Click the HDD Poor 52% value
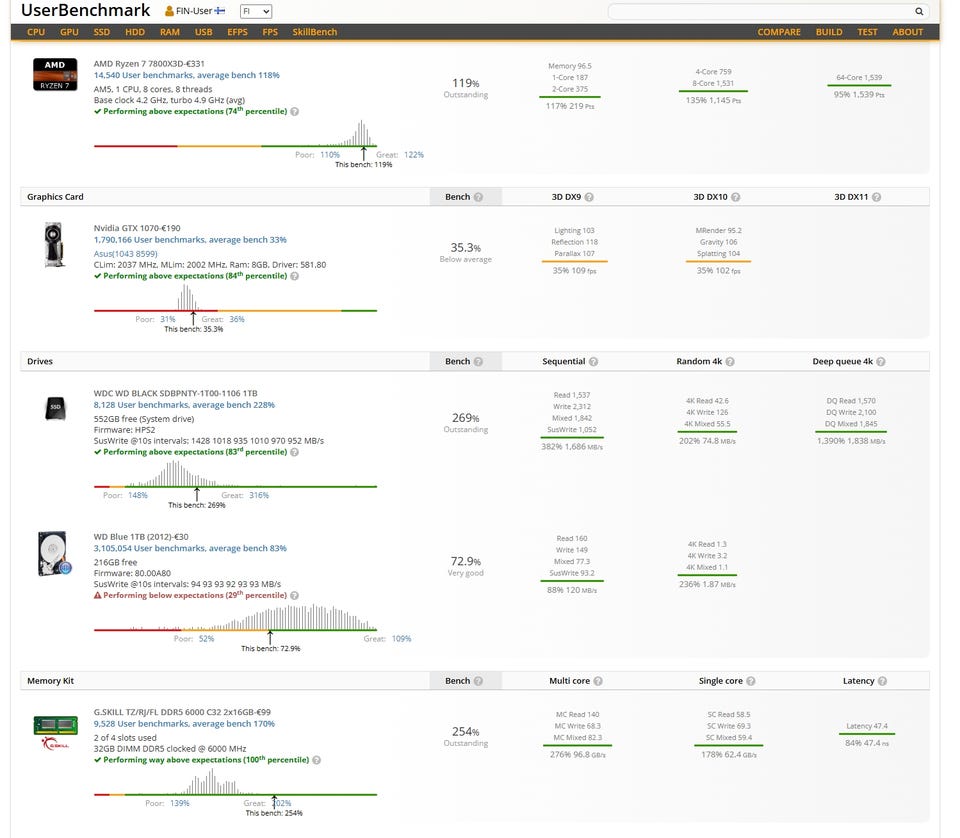The width and height of the screenshot is (960, 838). pos(206,639)
